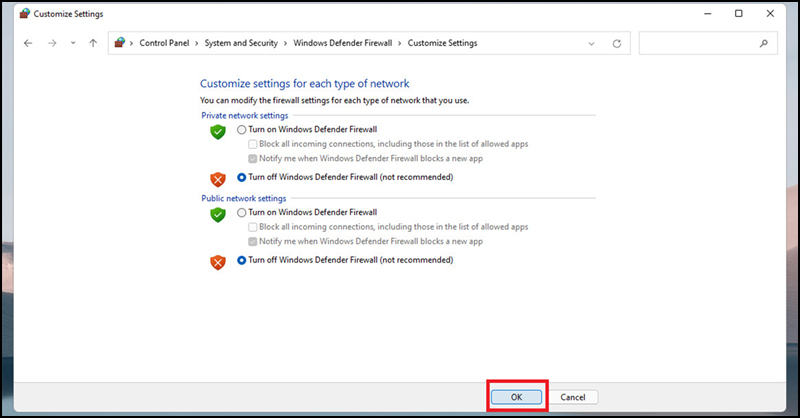
Task: Click the search magnifier icon
Action: tap(764, 43)
